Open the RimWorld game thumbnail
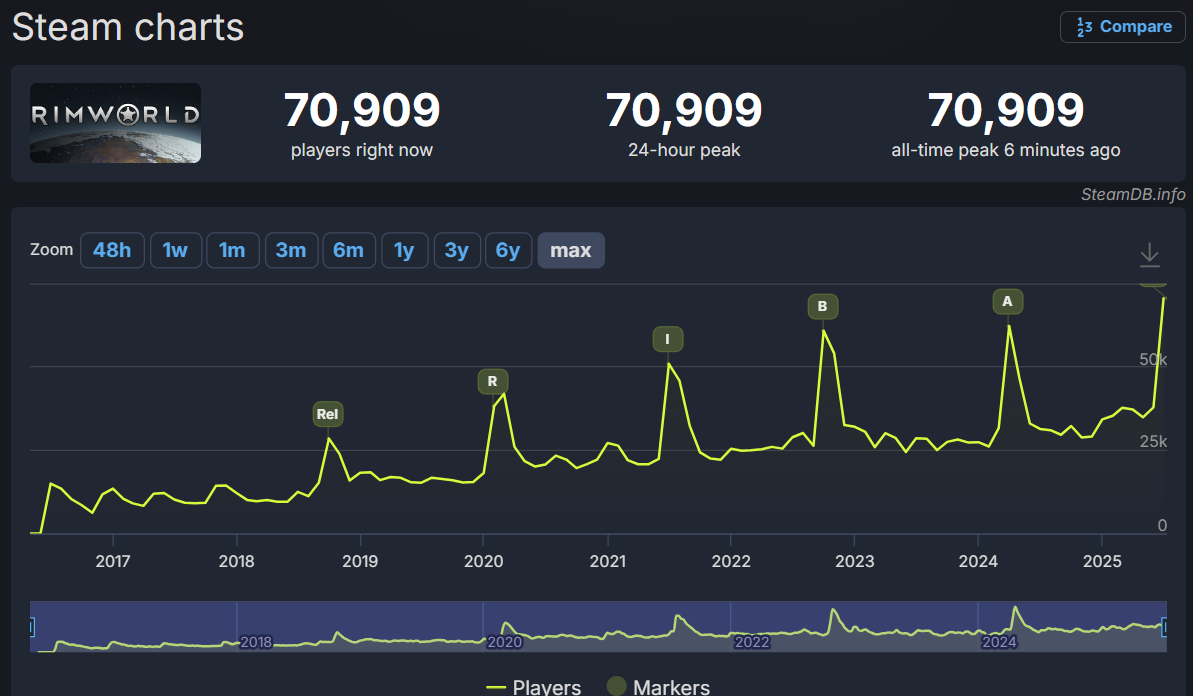Viewport: 1193px width, 696px height. [x=116, y=123]
